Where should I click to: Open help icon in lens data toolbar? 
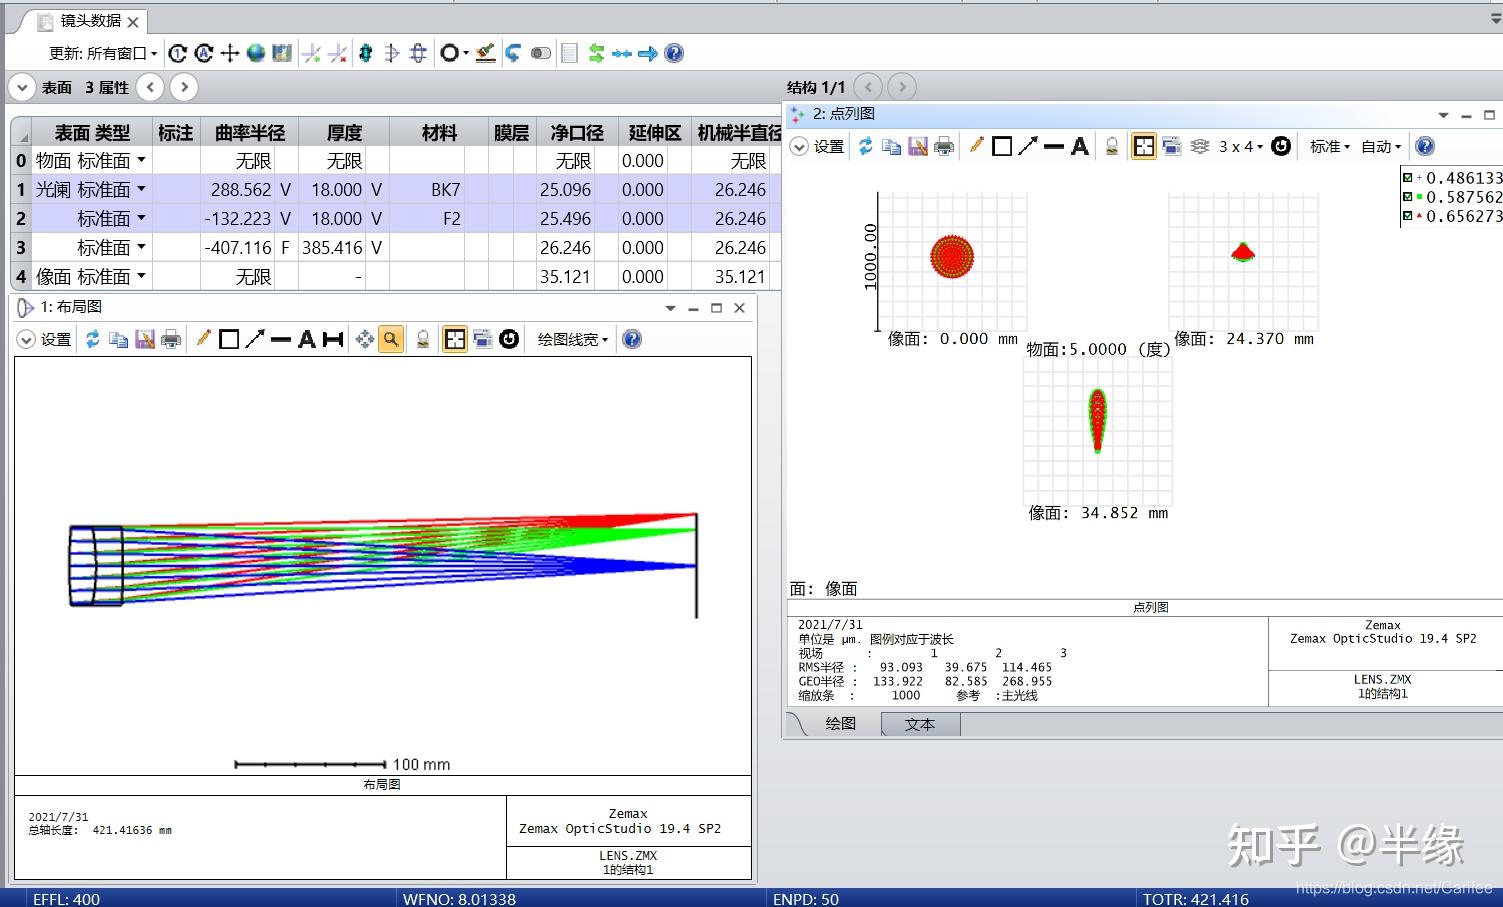tap(675, 53)
